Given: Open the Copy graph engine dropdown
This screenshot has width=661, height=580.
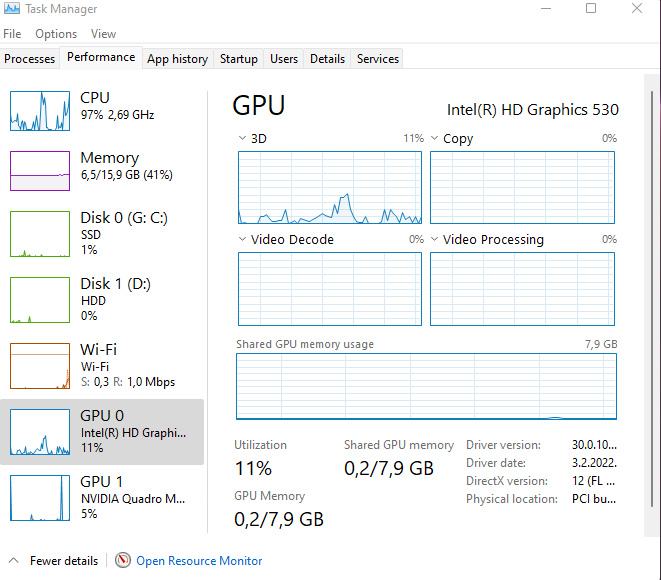Looking at the screenshot, I should pos(434,138).
